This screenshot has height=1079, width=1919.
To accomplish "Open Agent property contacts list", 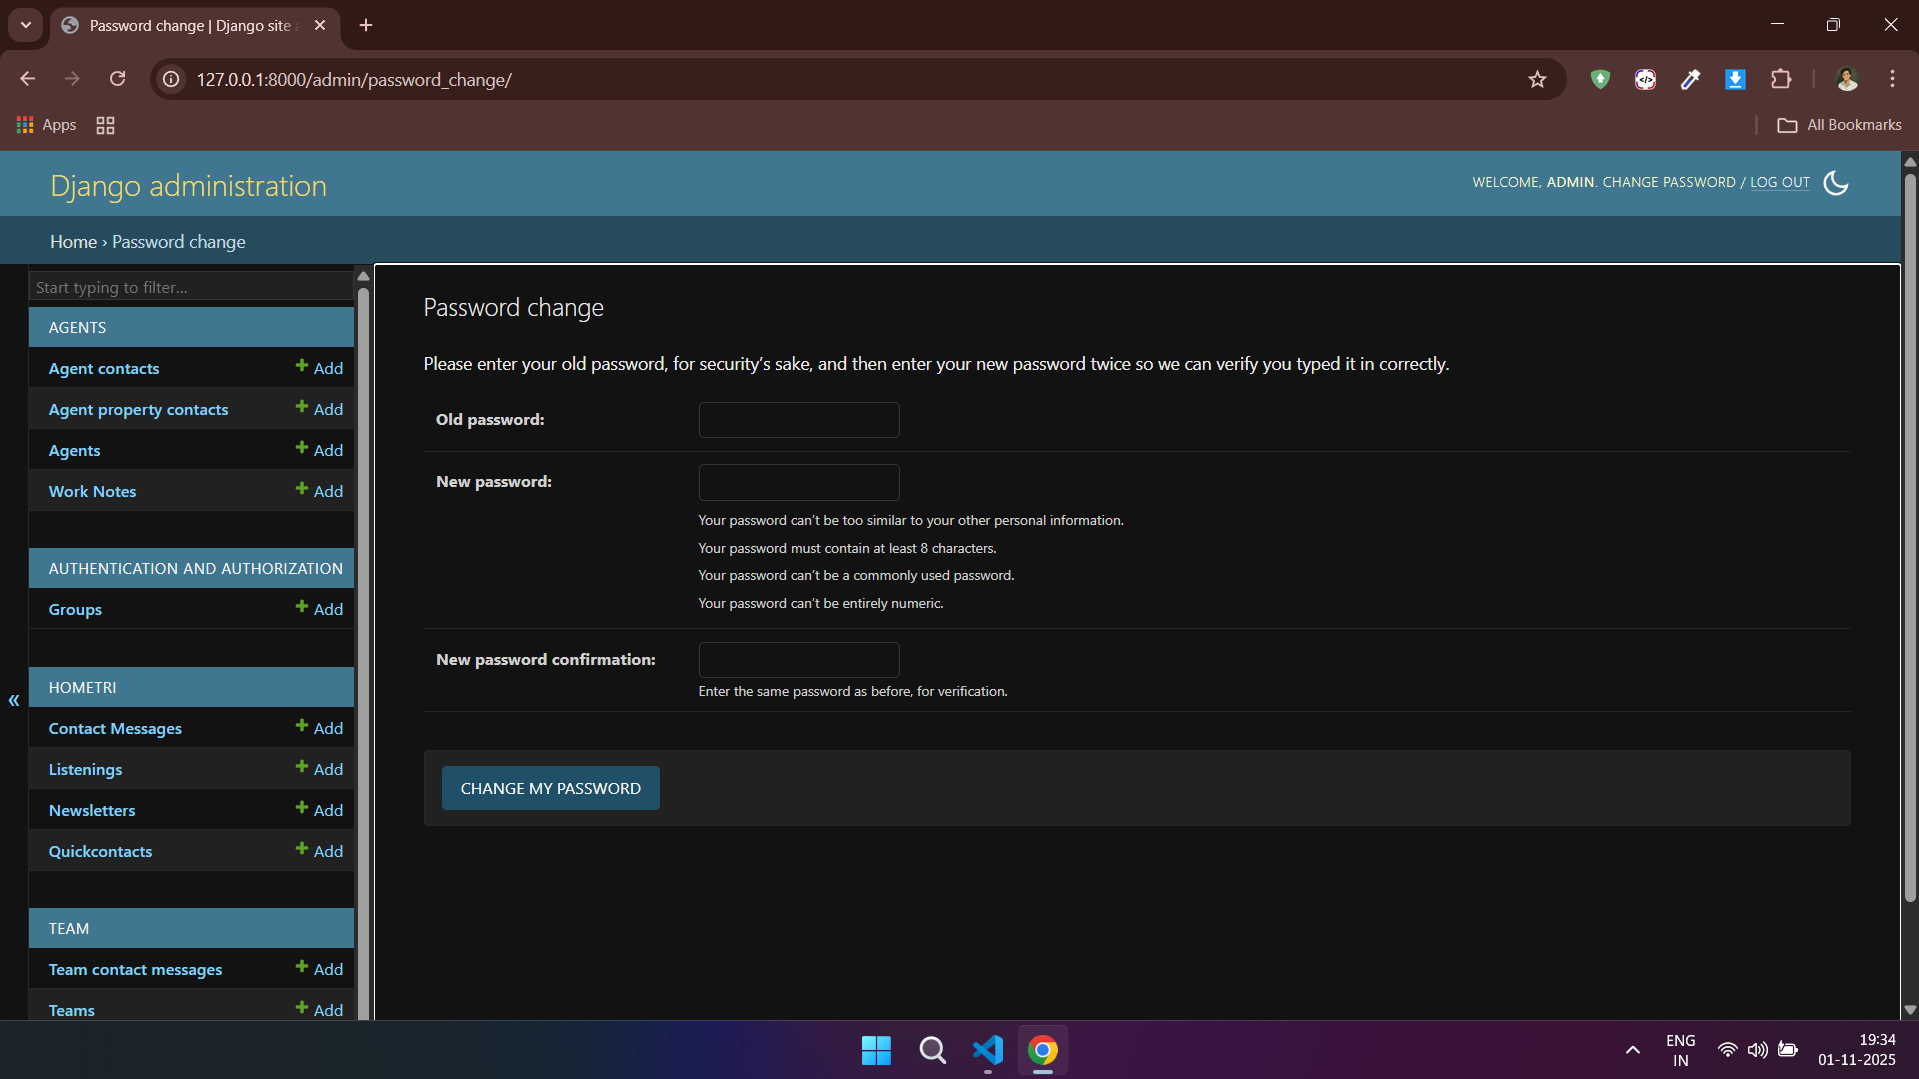I will tap(138, 410).
